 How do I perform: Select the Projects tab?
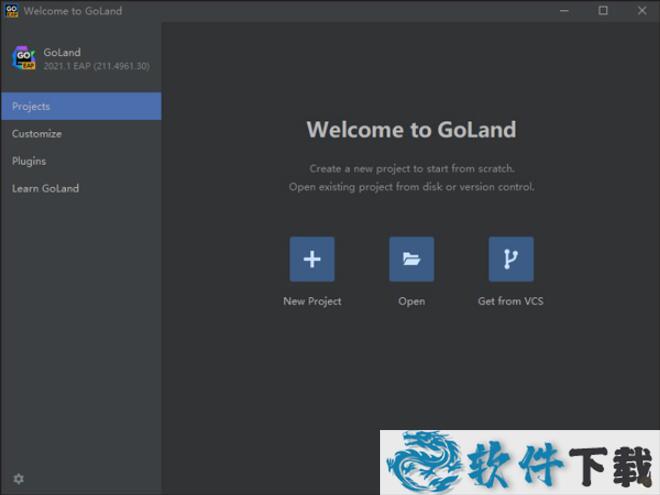point(80,106)
